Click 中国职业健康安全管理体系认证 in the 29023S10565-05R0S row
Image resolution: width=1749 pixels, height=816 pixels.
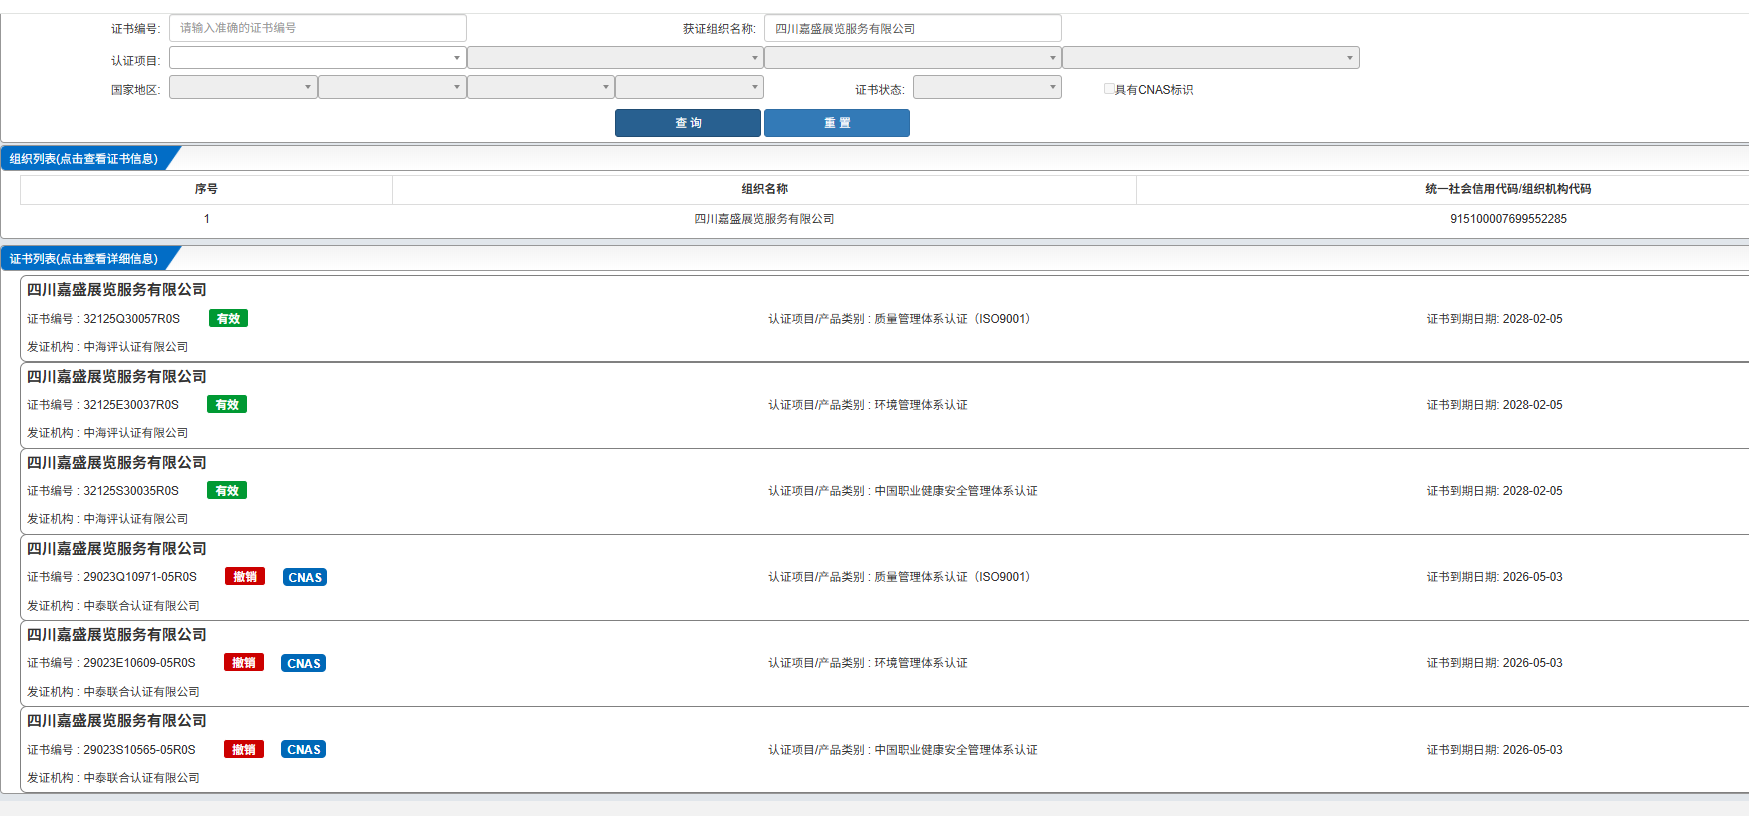[956, 750]
